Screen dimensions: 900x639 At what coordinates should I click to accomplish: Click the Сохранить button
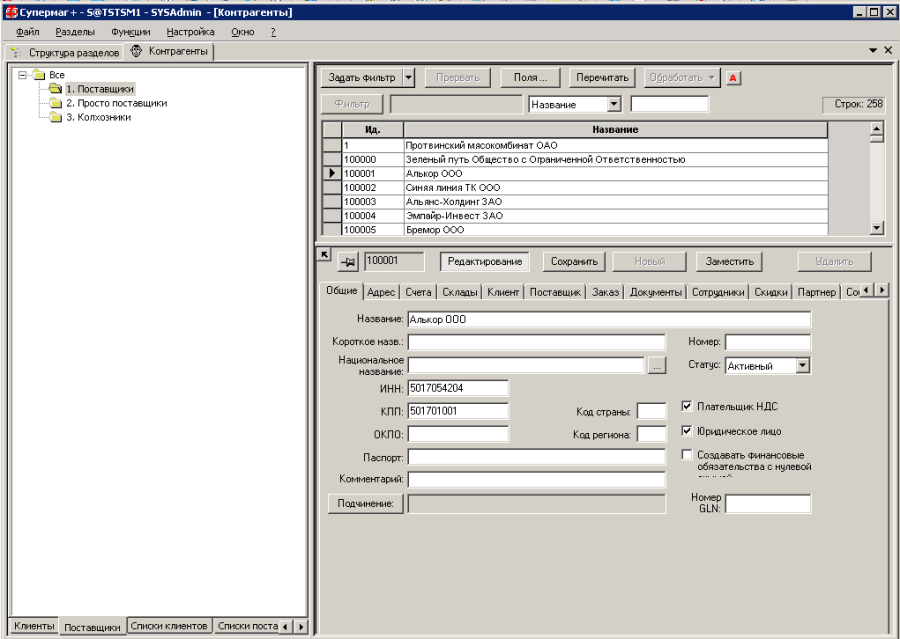coord(574,262)
